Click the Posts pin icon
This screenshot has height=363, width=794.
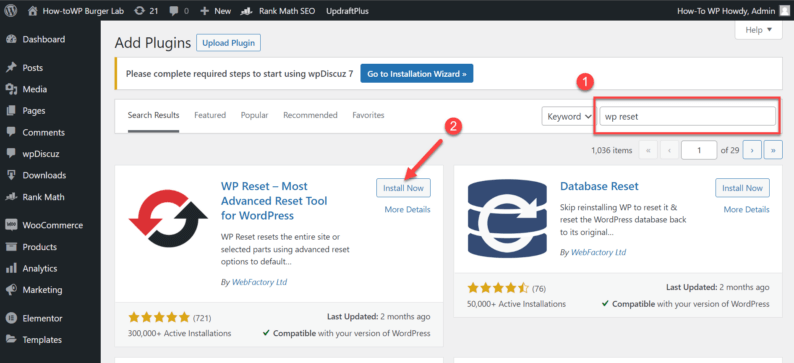coord(11,68)
